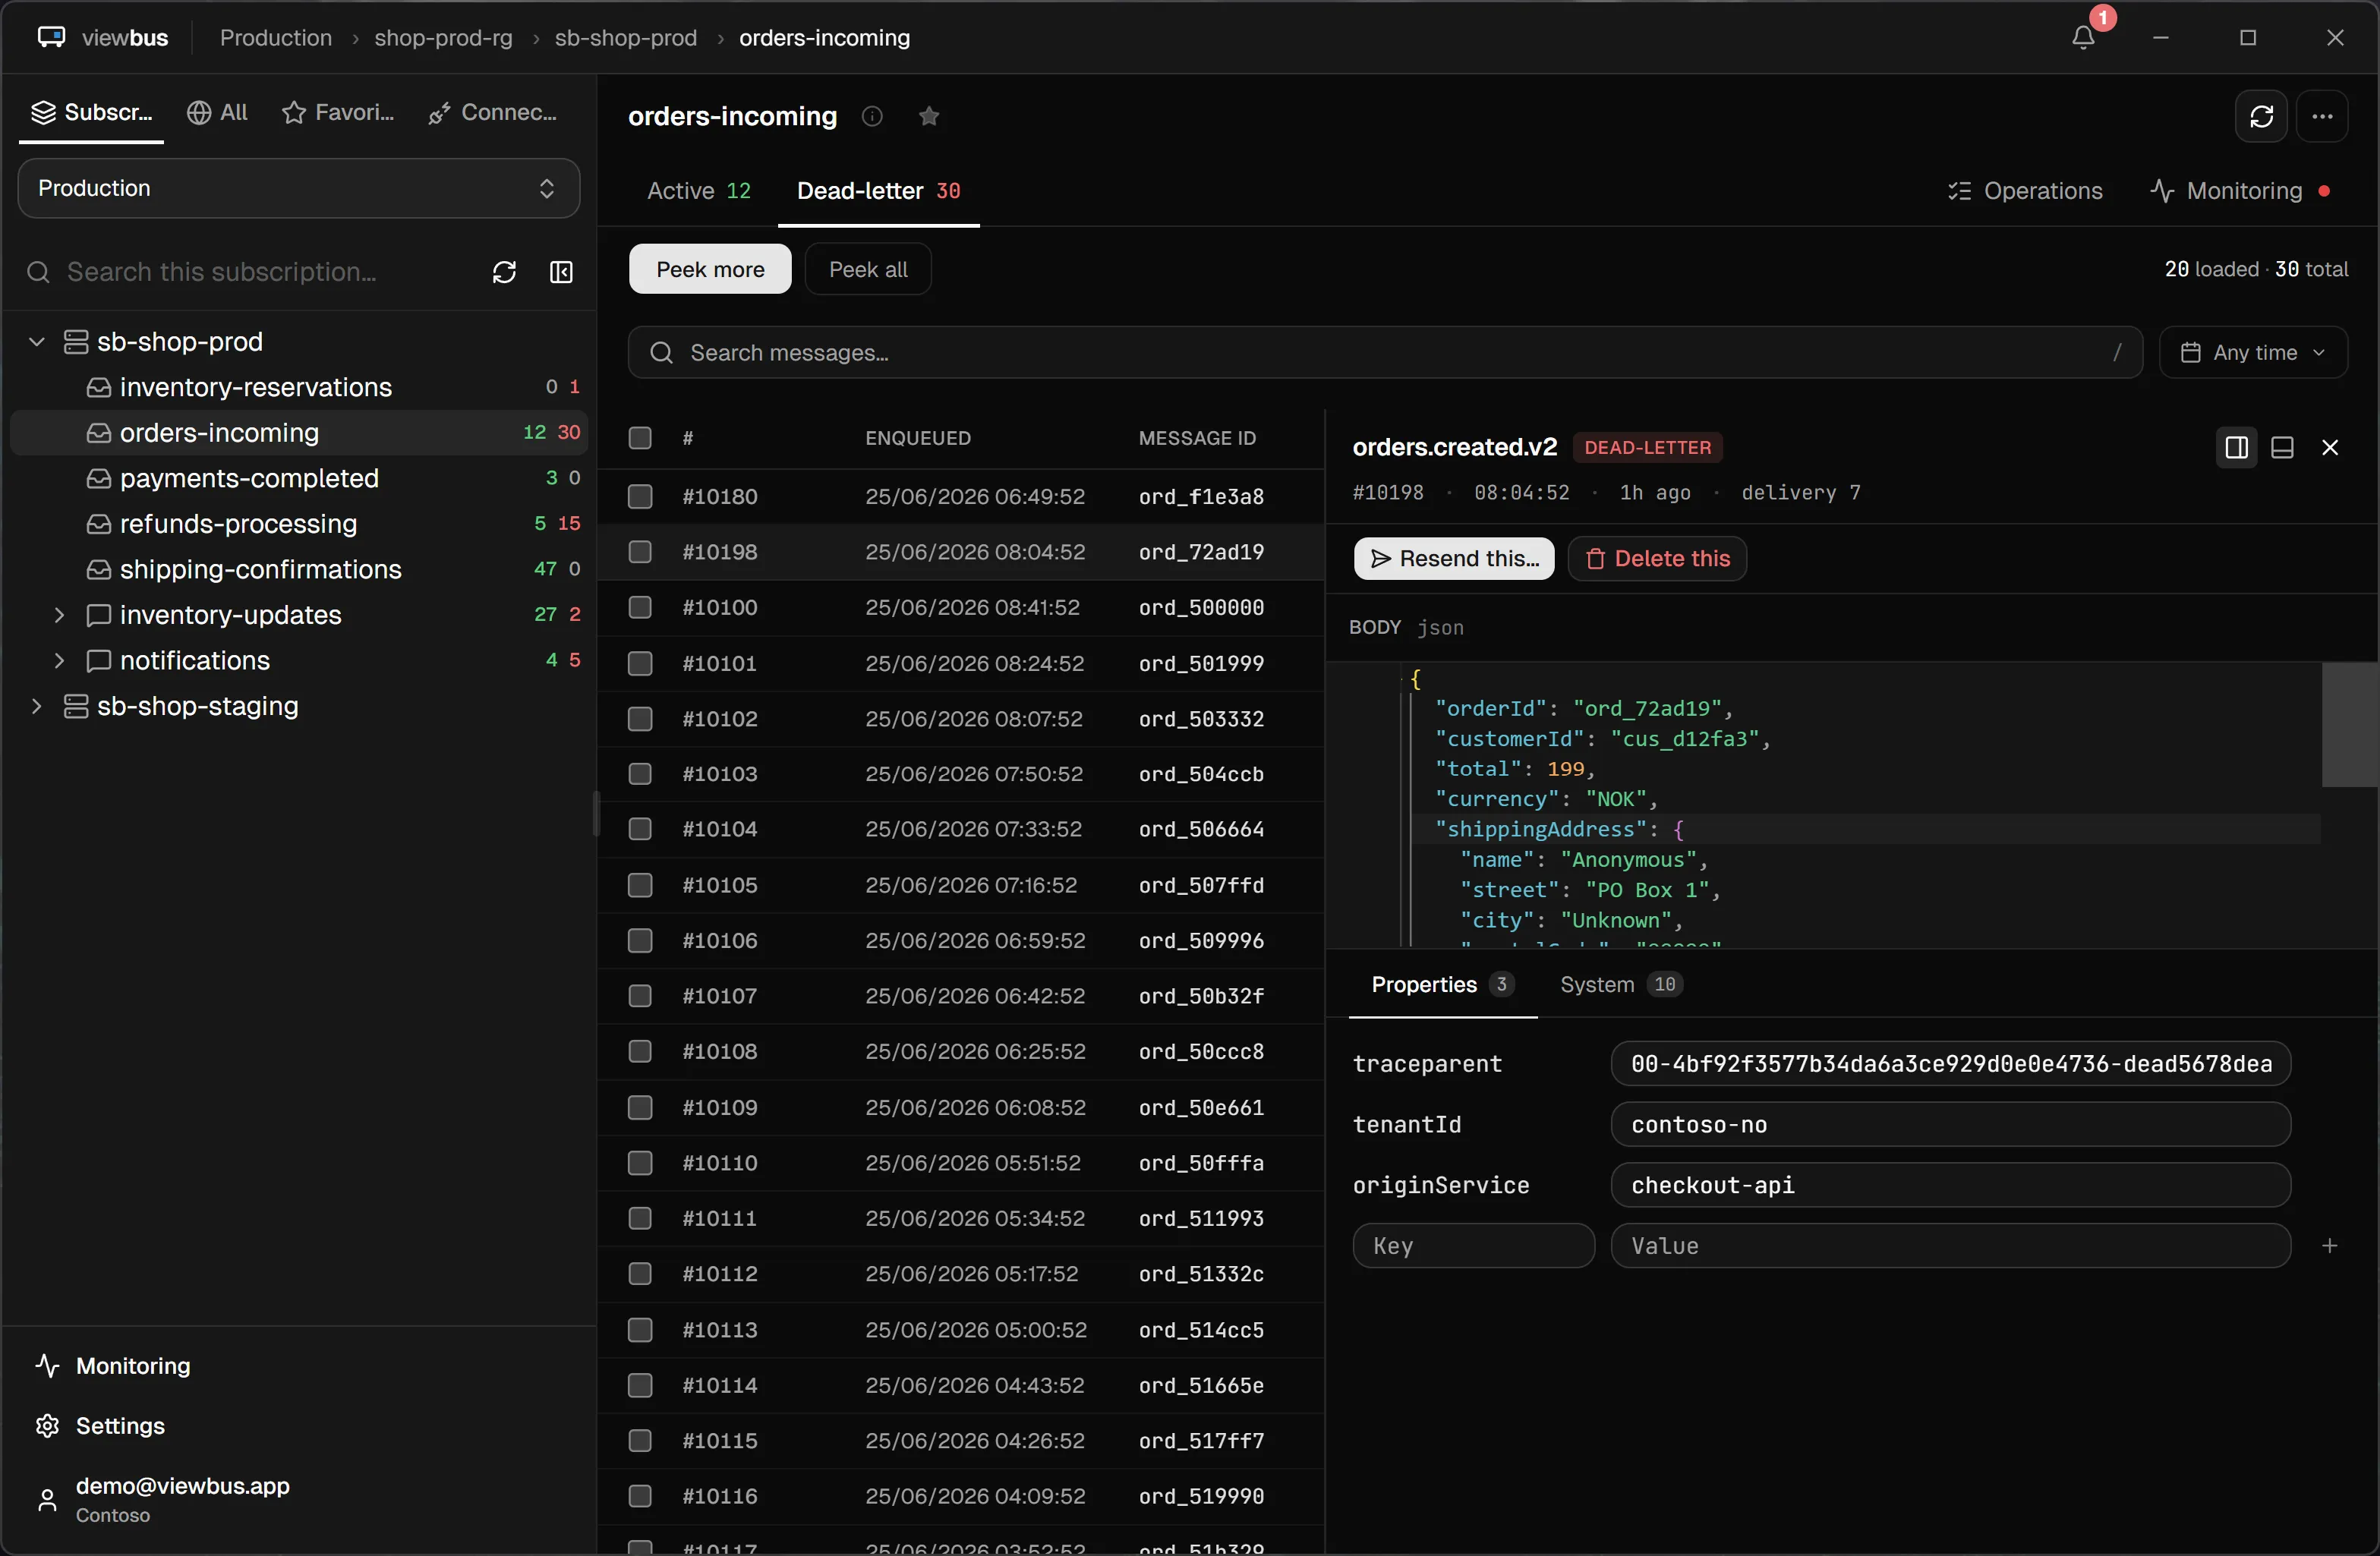Show the Properties tab
The height and width of the screenshot is (1556, 2380).
(x=1442, y=985)
